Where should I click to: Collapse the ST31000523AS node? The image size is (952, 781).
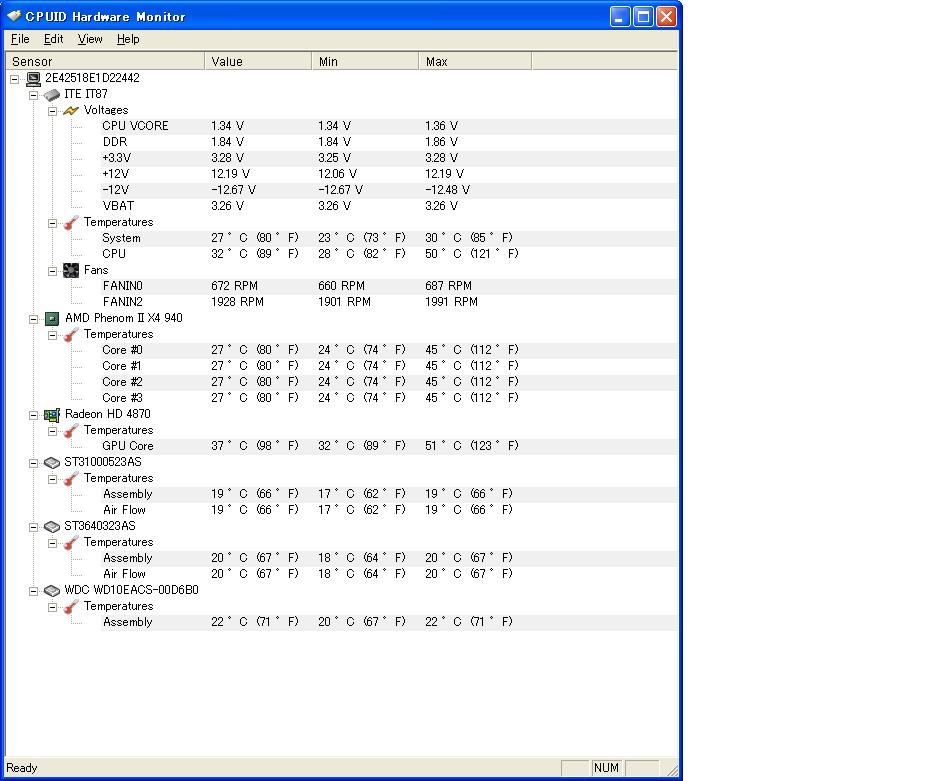coord(33,463)
